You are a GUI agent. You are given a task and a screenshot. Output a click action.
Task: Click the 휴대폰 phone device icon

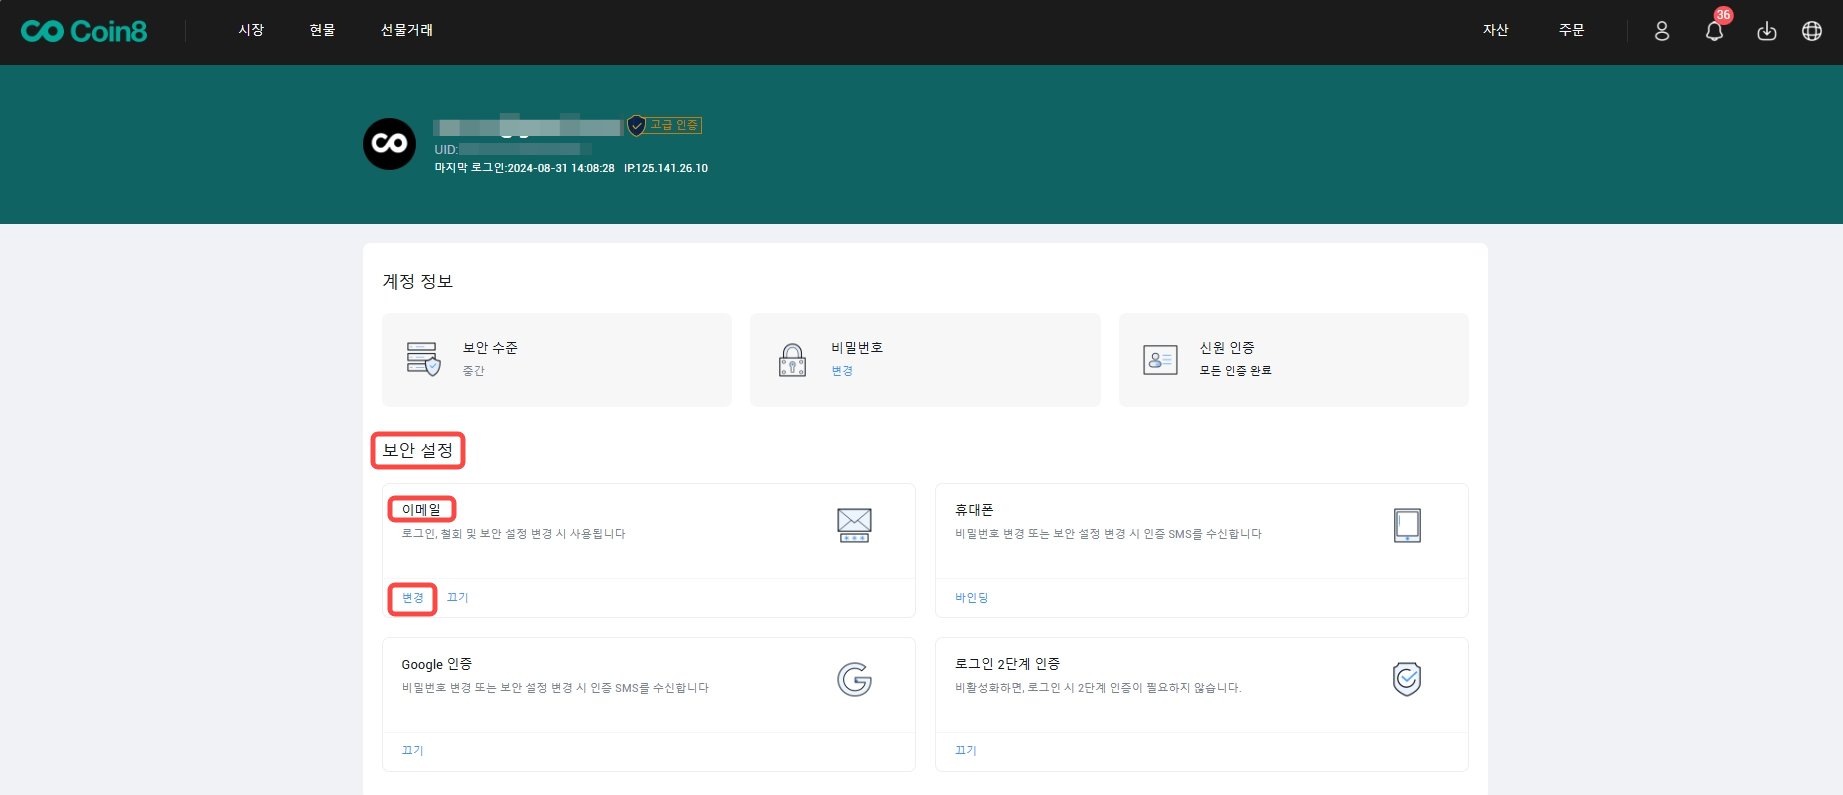coord(1406,525)
